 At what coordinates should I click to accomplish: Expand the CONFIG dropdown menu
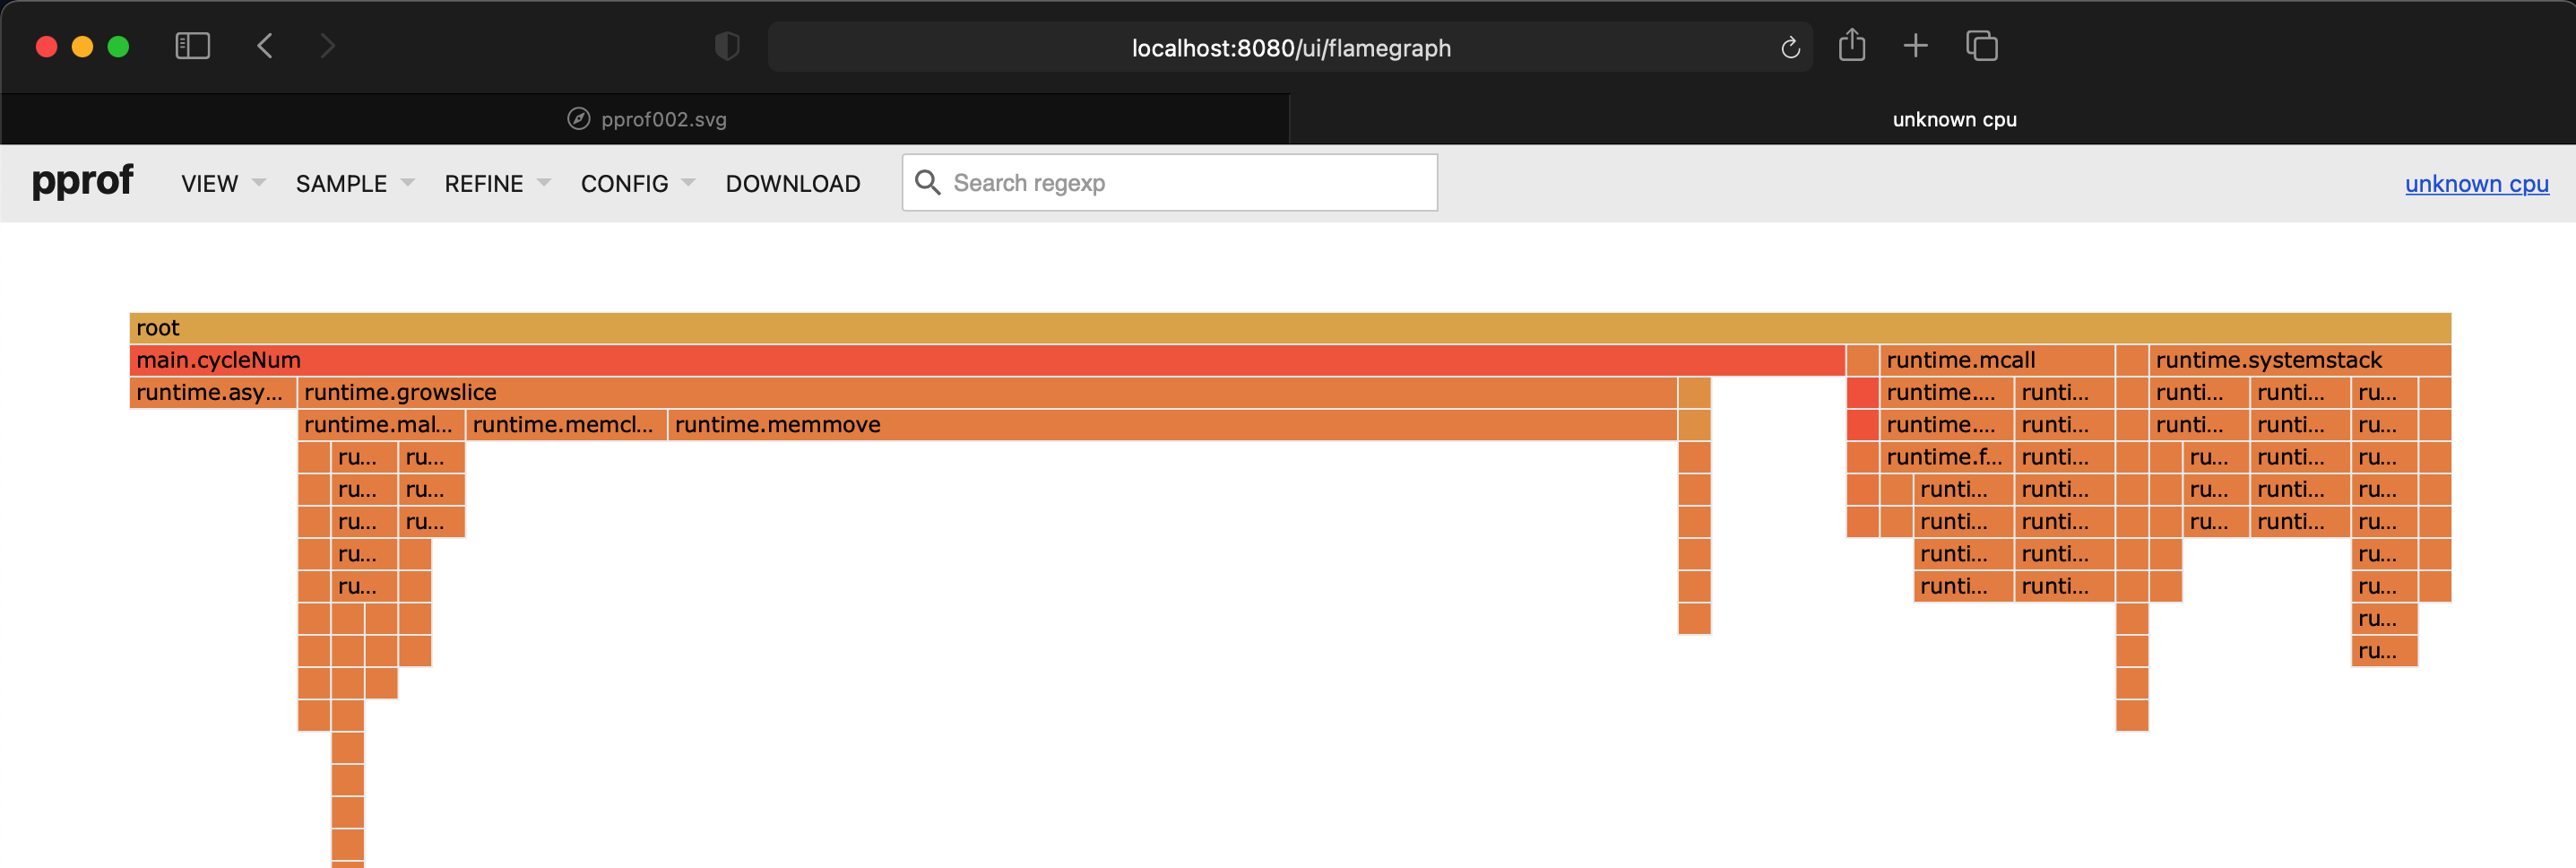pyautogui.click(x=637, y=183)
